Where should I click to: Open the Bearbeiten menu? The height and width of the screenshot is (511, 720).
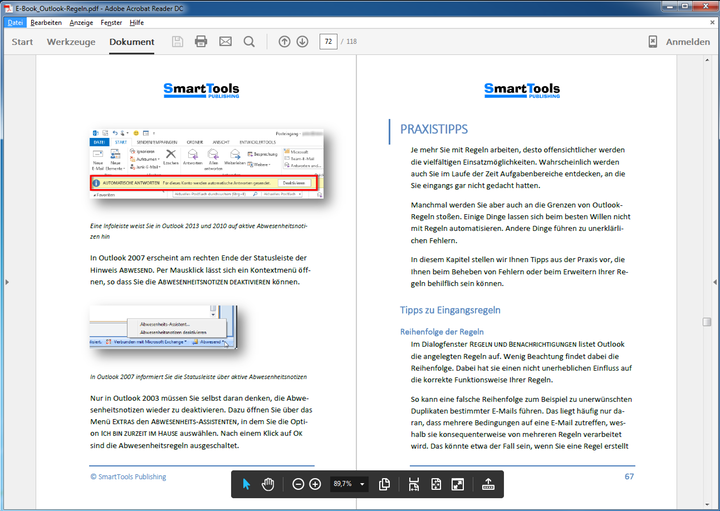point(46,22)
